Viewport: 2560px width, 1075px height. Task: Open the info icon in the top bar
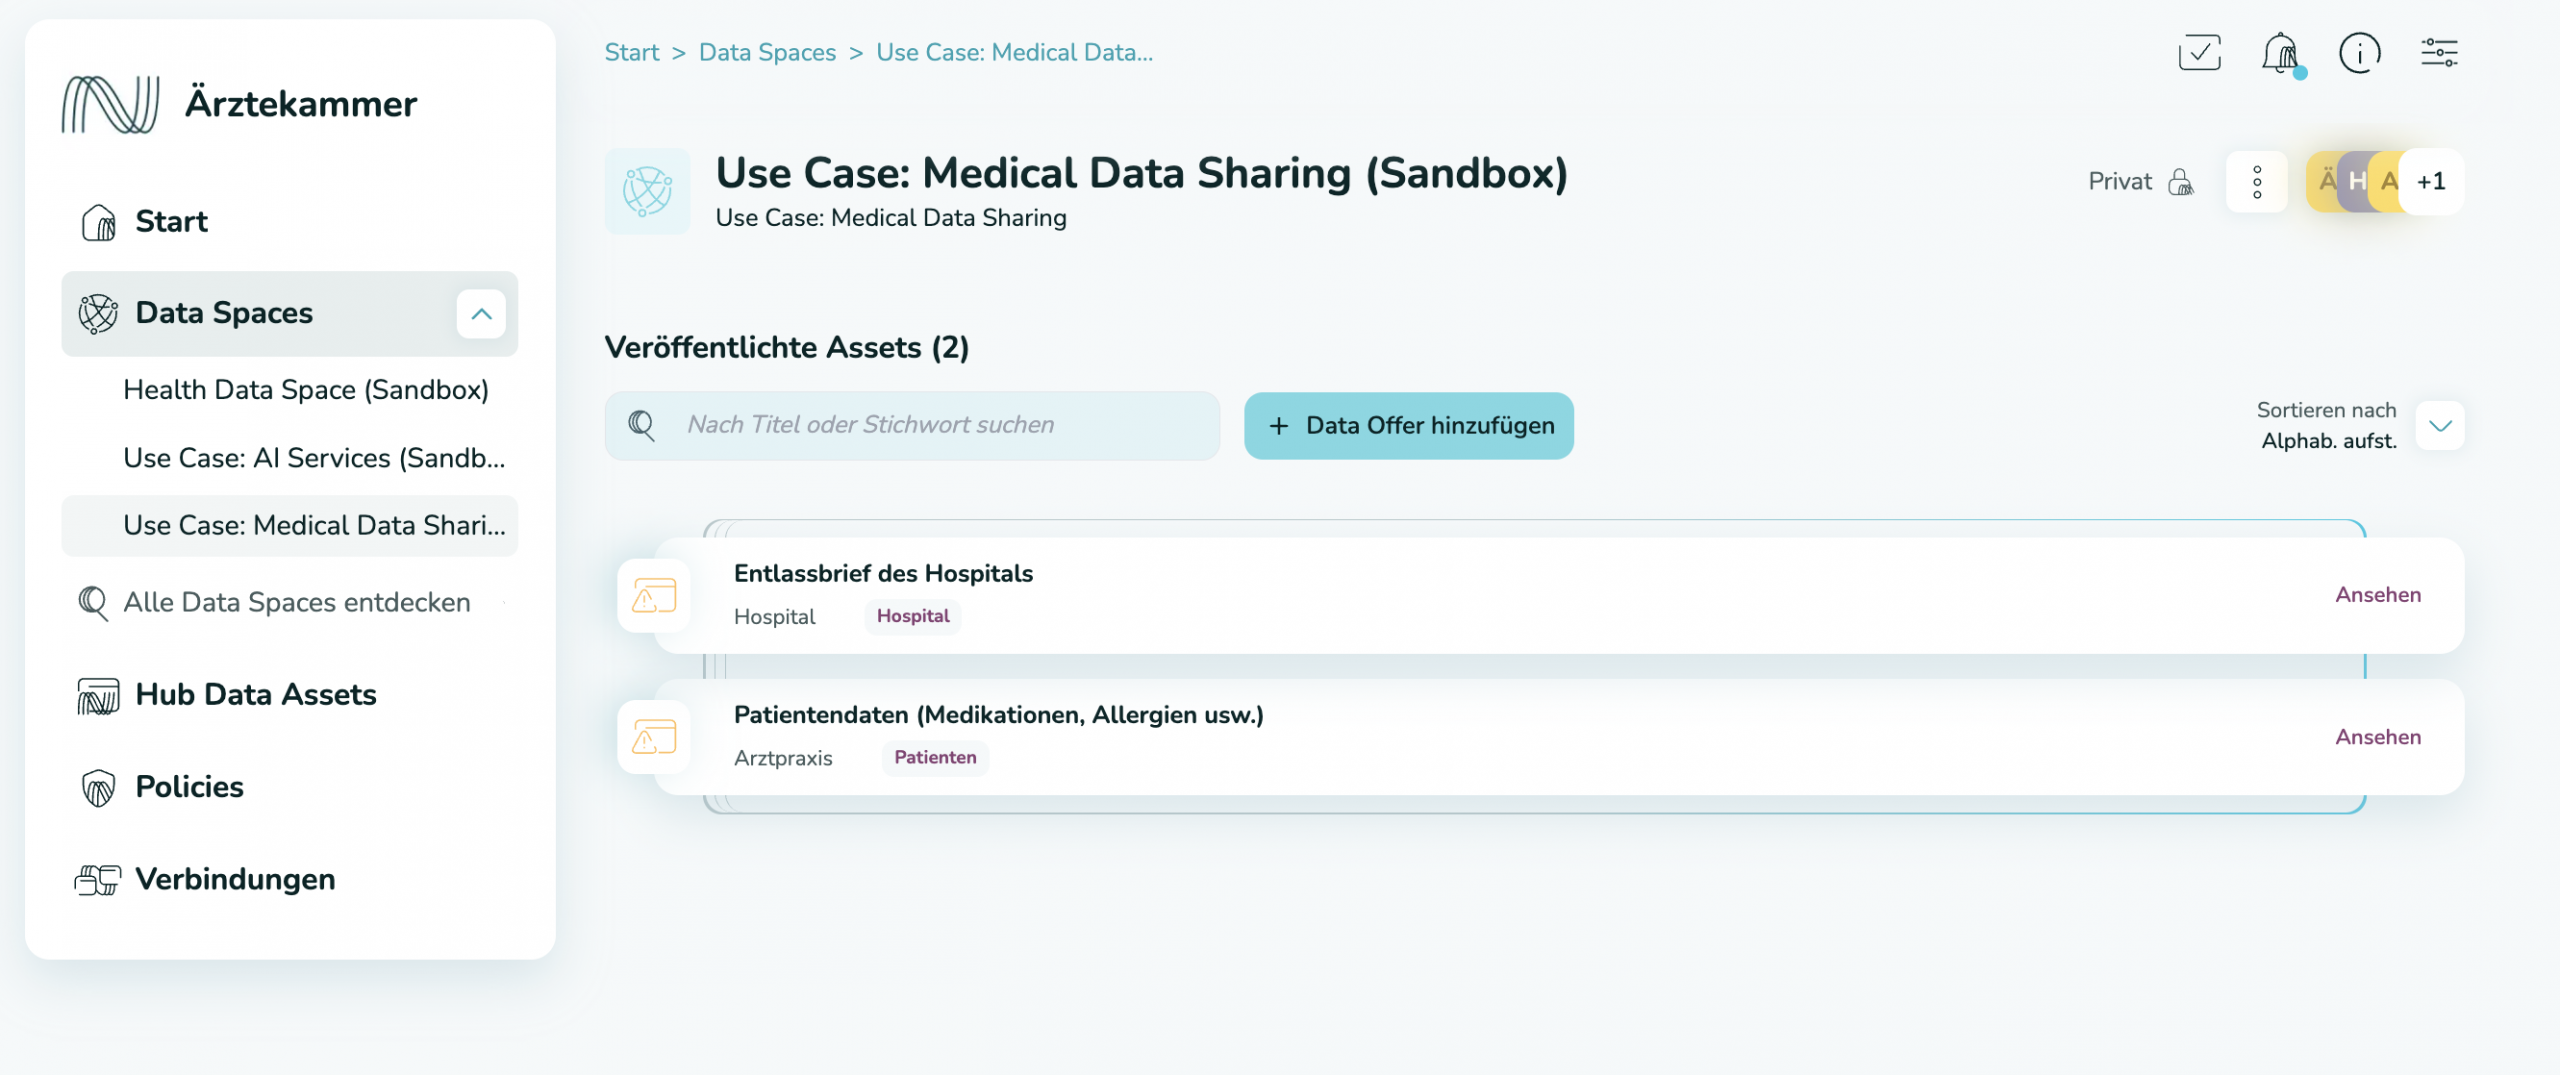2361,54
